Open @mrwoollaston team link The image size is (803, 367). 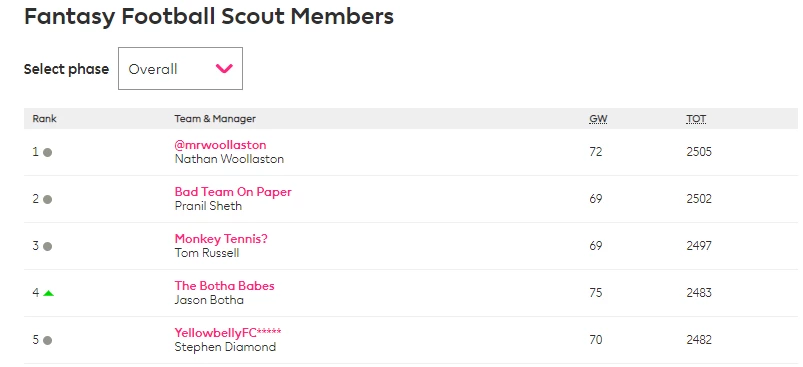point(220,145)
